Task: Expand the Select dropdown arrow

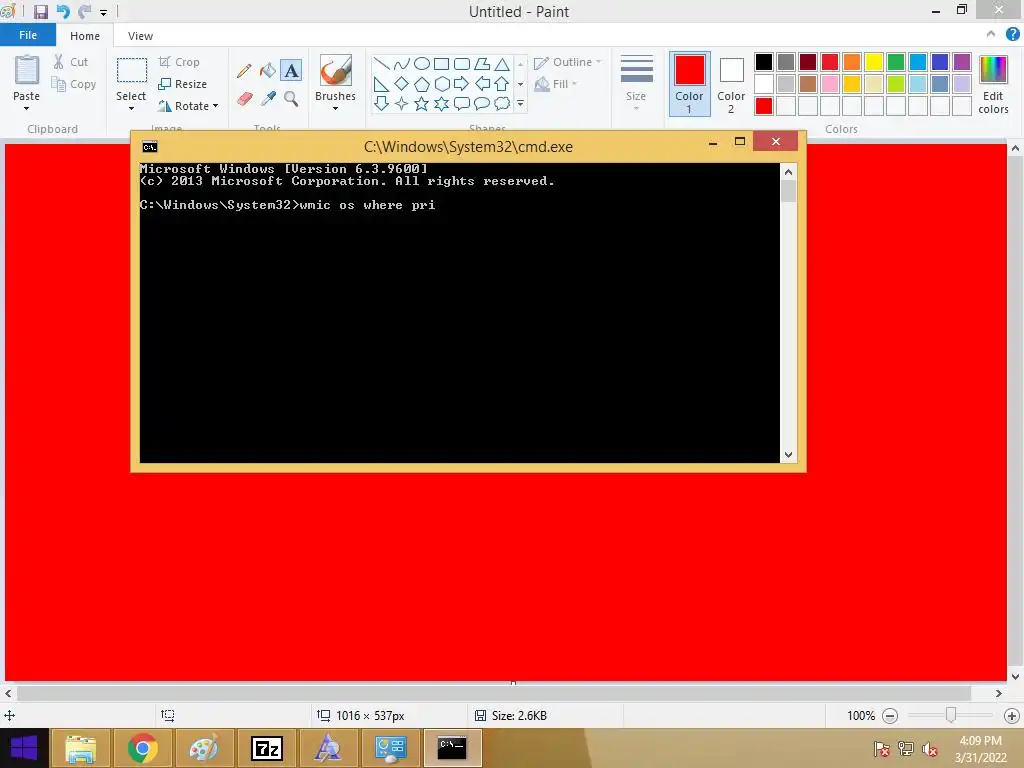Action: click(131, 108)
